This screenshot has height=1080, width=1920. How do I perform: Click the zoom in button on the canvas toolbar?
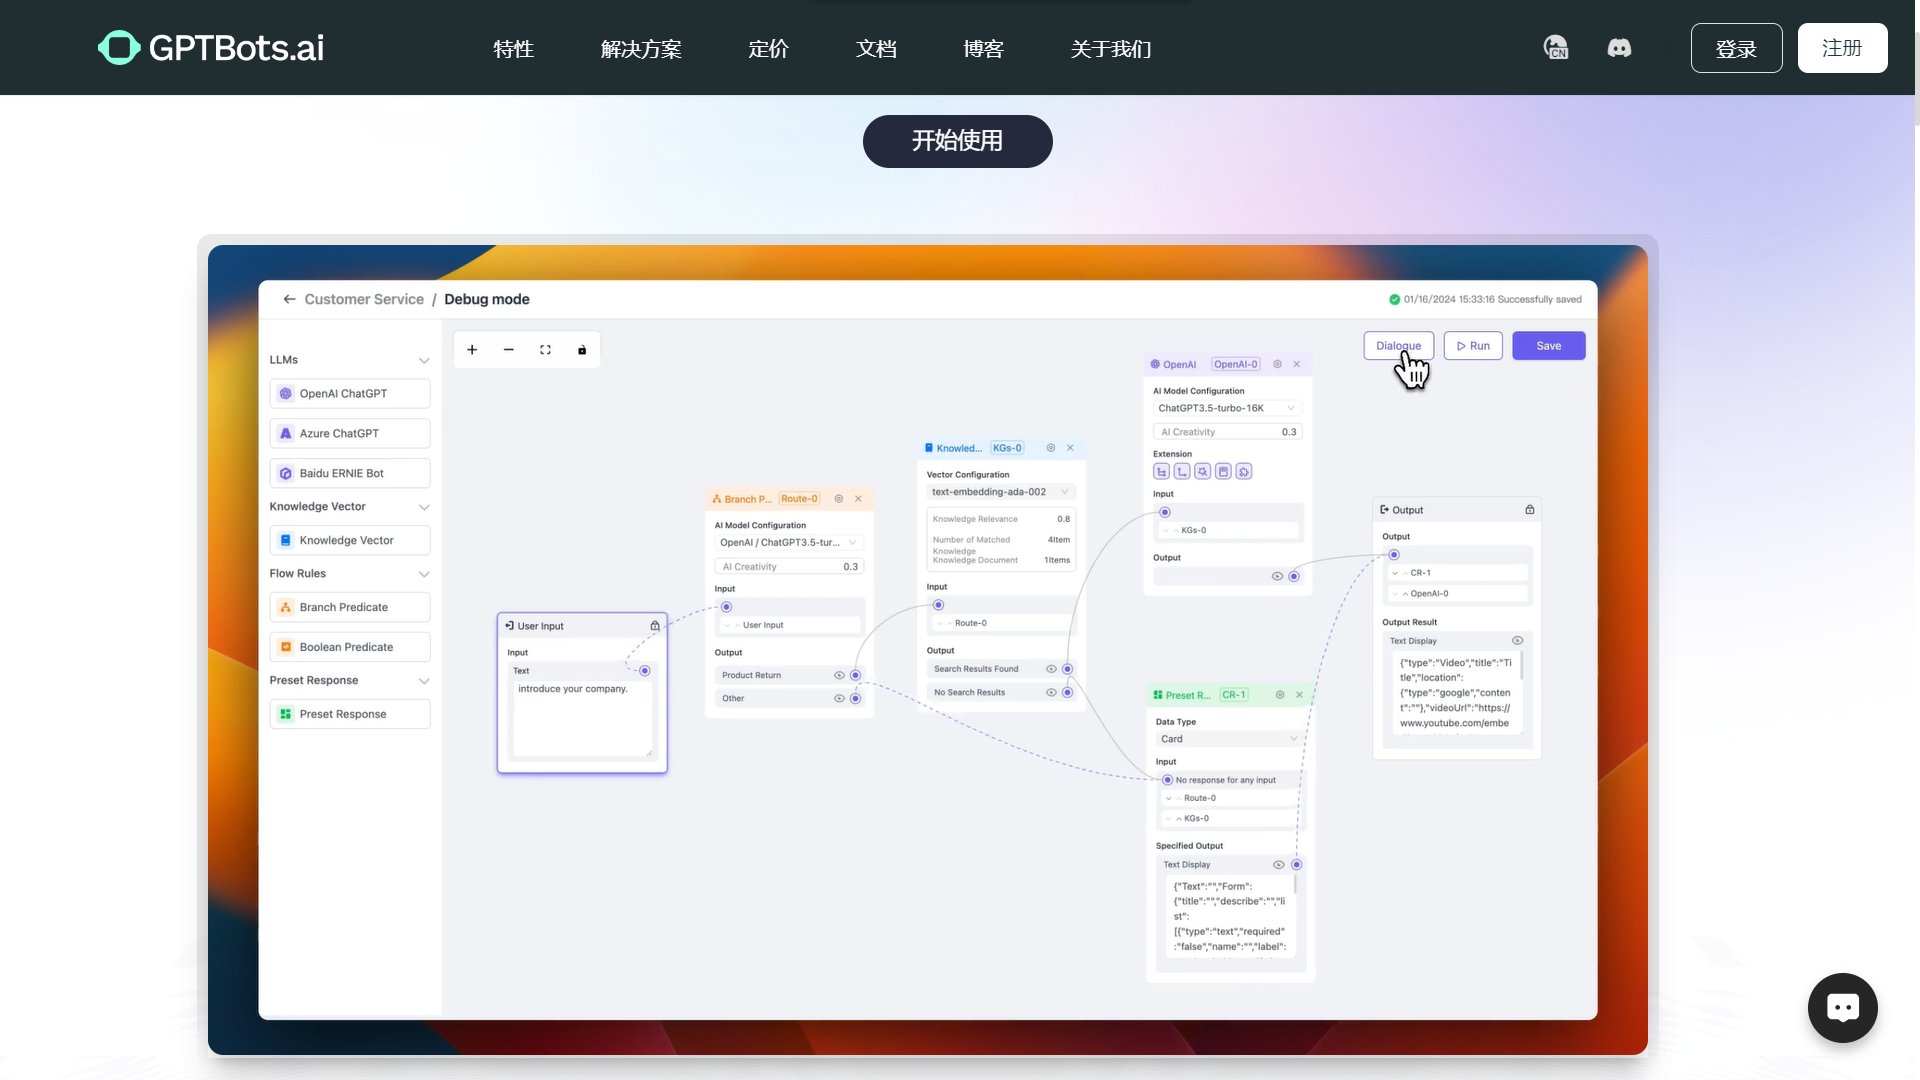point(471,349)
